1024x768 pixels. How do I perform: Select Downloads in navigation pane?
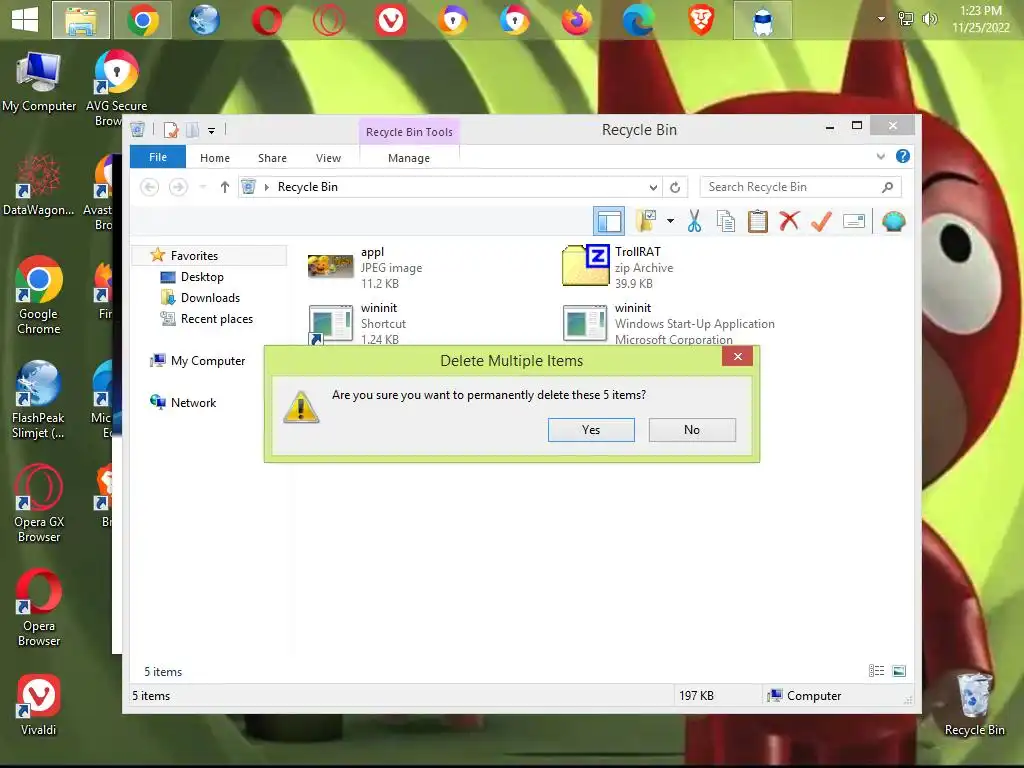click(x=210, y=298)
